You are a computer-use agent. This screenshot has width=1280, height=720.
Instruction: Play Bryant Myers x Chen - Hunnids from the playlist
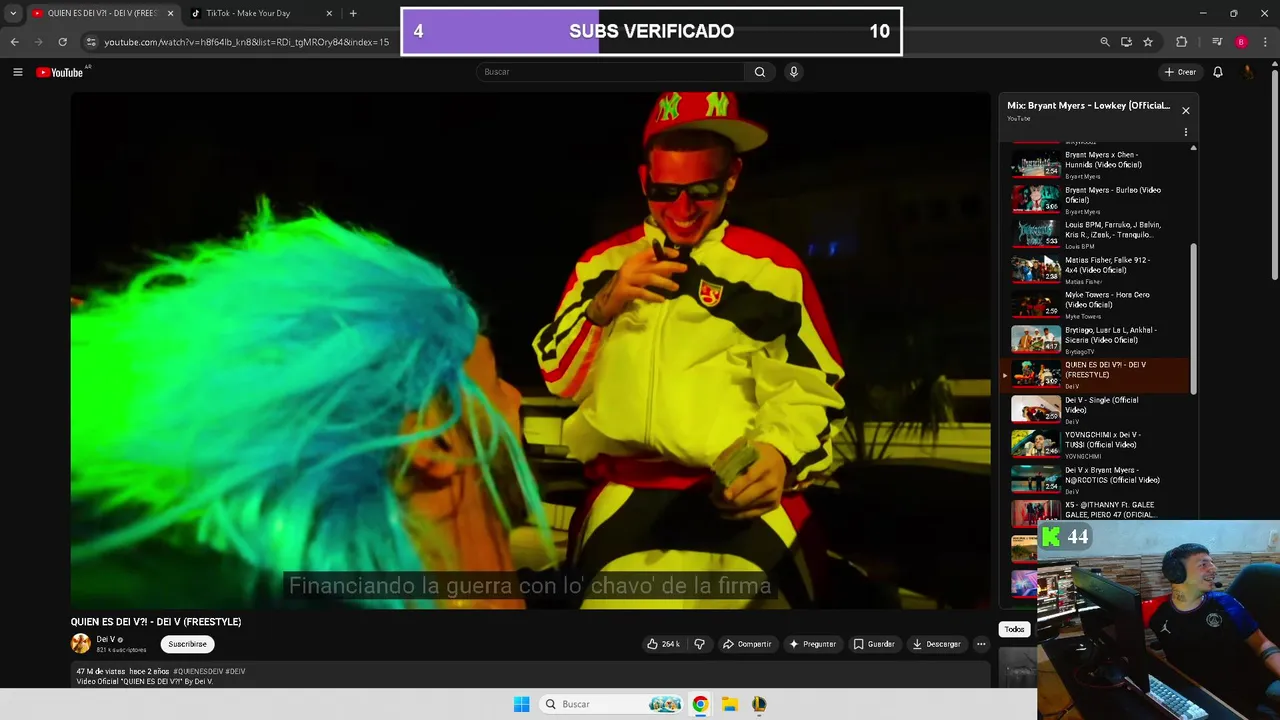point(1096,165)
